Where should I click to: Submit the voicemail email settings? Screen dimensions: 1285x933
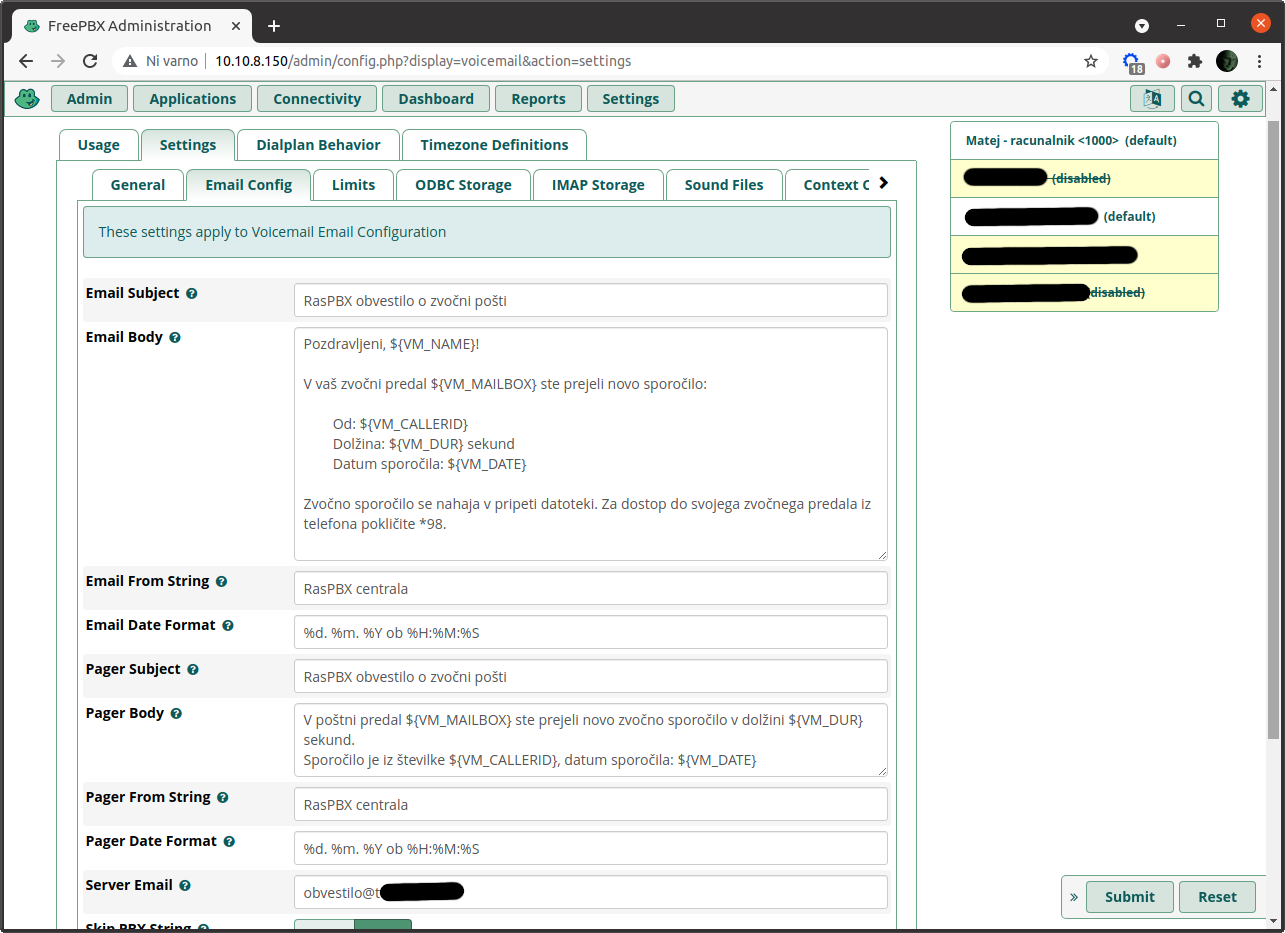pyautogui.click(x=1129, y=897)
